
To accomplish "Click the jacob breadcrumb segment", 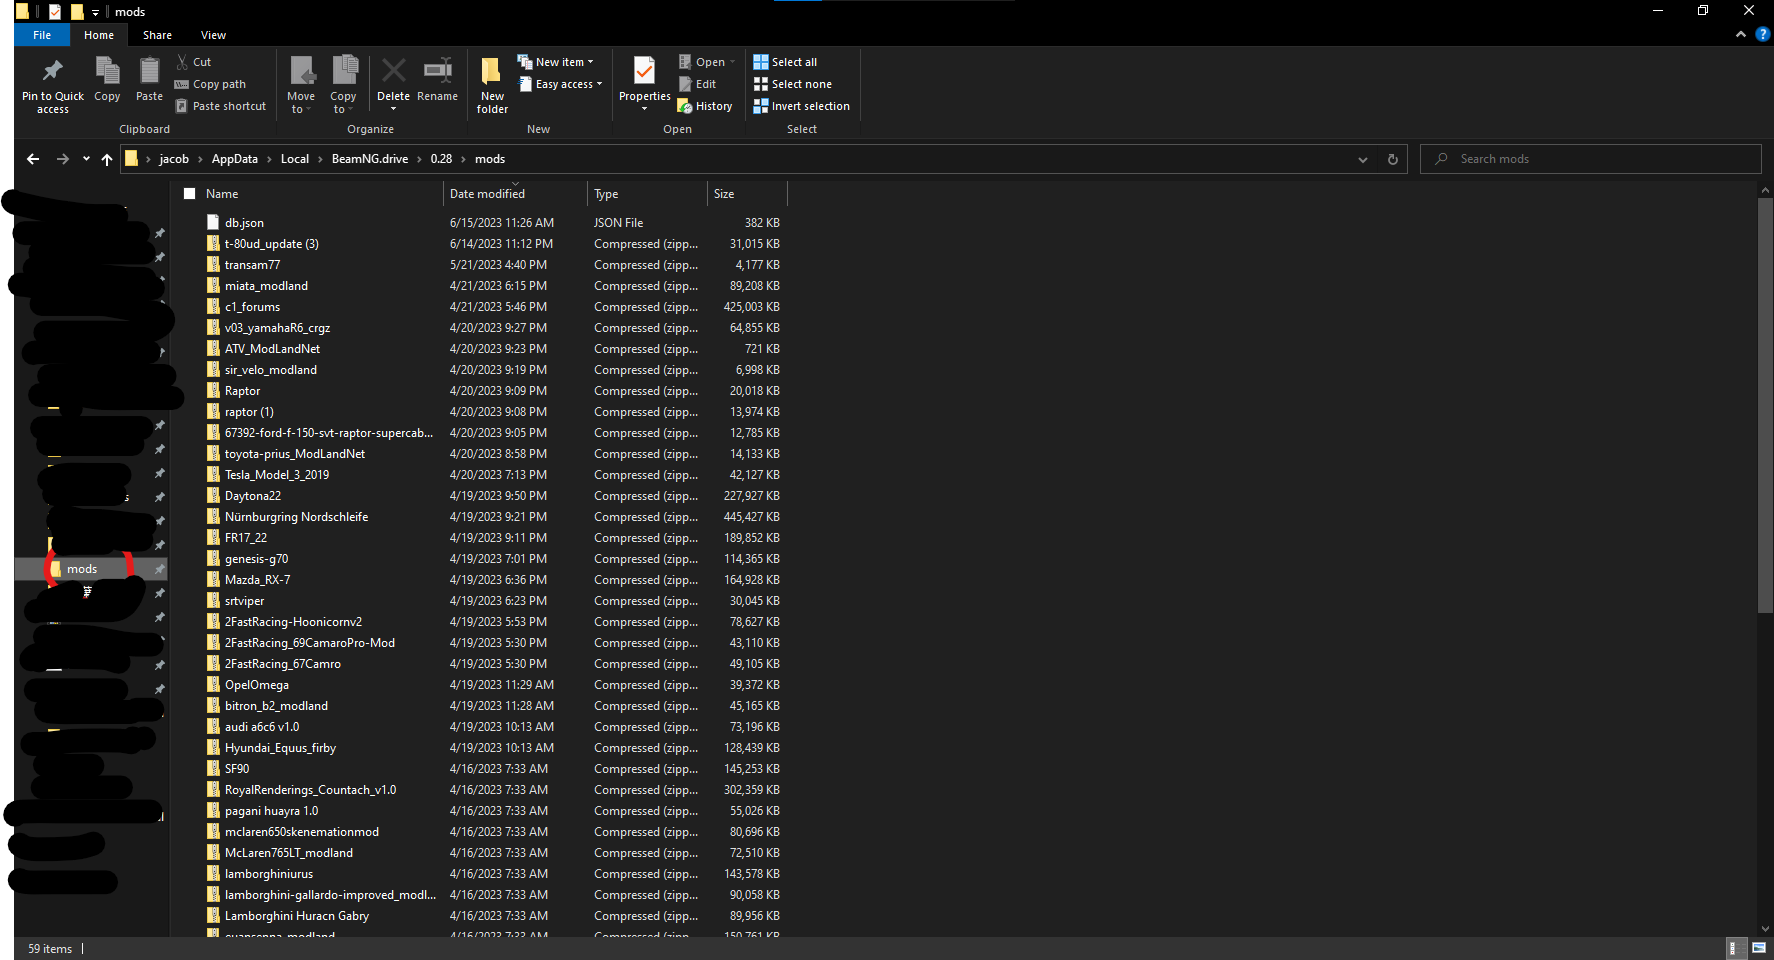I will (174, 159).
